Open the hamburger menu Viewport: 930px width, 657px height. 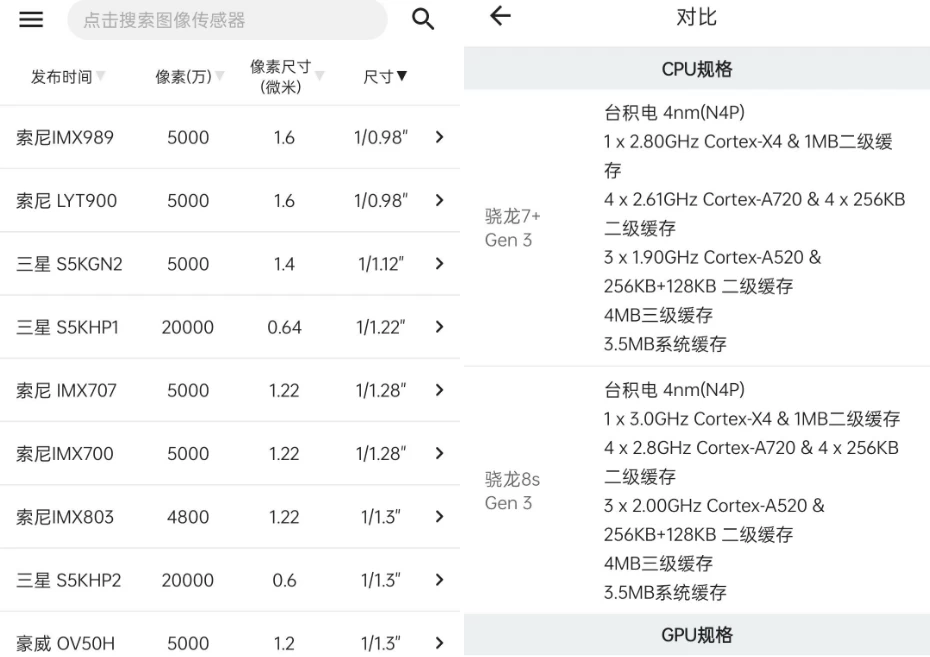point(31,20)
